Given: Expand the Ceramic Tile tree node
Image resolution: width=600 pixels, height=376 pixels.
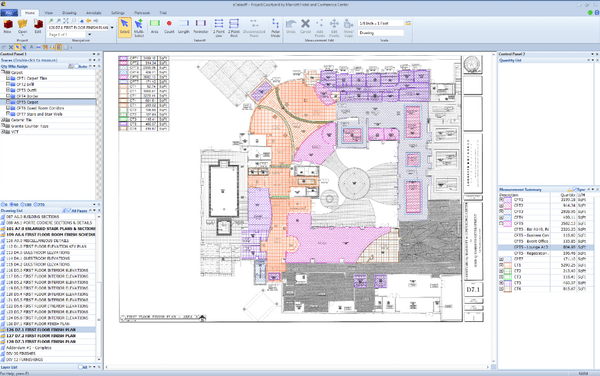Looking at the screenshot, I should 3,120.
